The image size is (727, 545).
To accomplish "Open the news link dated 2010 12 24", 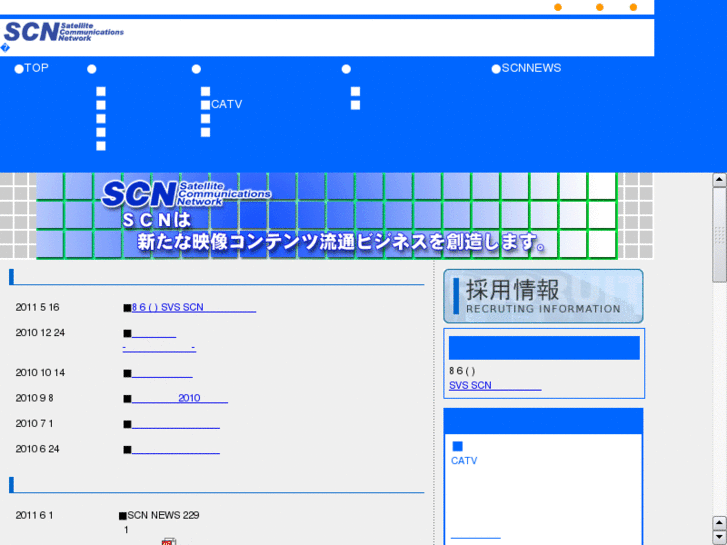I will click(159, 341).
